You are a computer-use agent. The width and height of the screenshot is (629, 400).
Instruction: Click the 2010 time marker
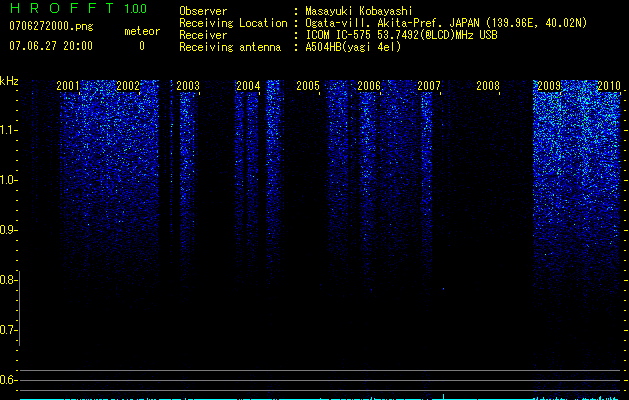tap(609, 86)
